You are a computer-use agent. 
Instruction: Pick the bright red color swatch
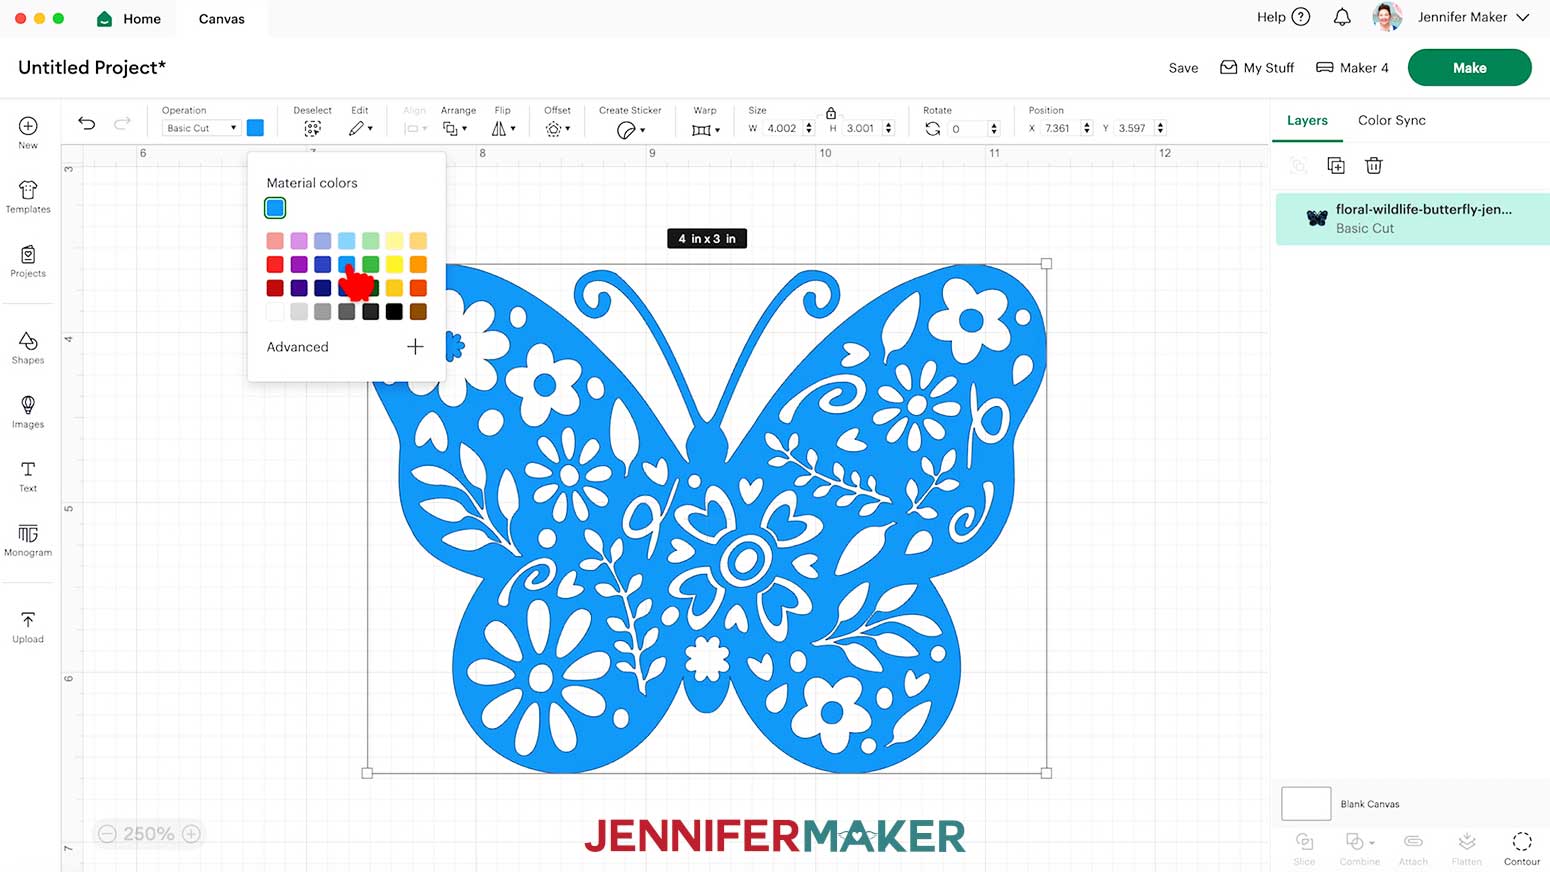(x=275, y=265)
